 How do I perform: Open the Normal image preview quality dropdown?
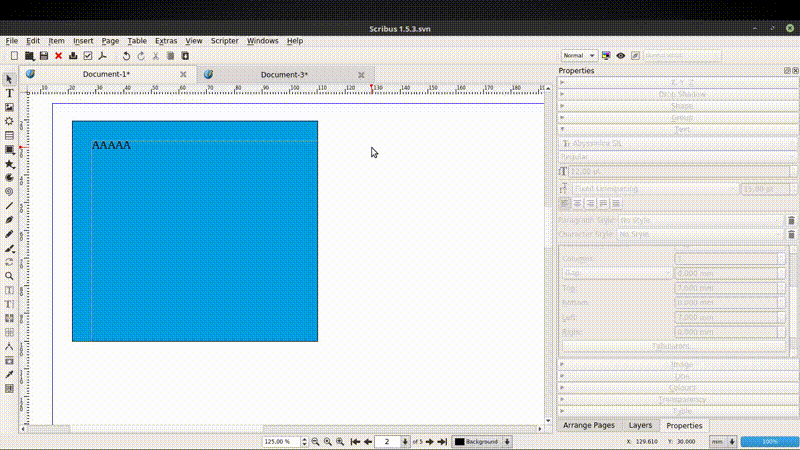tap(580, 56)
